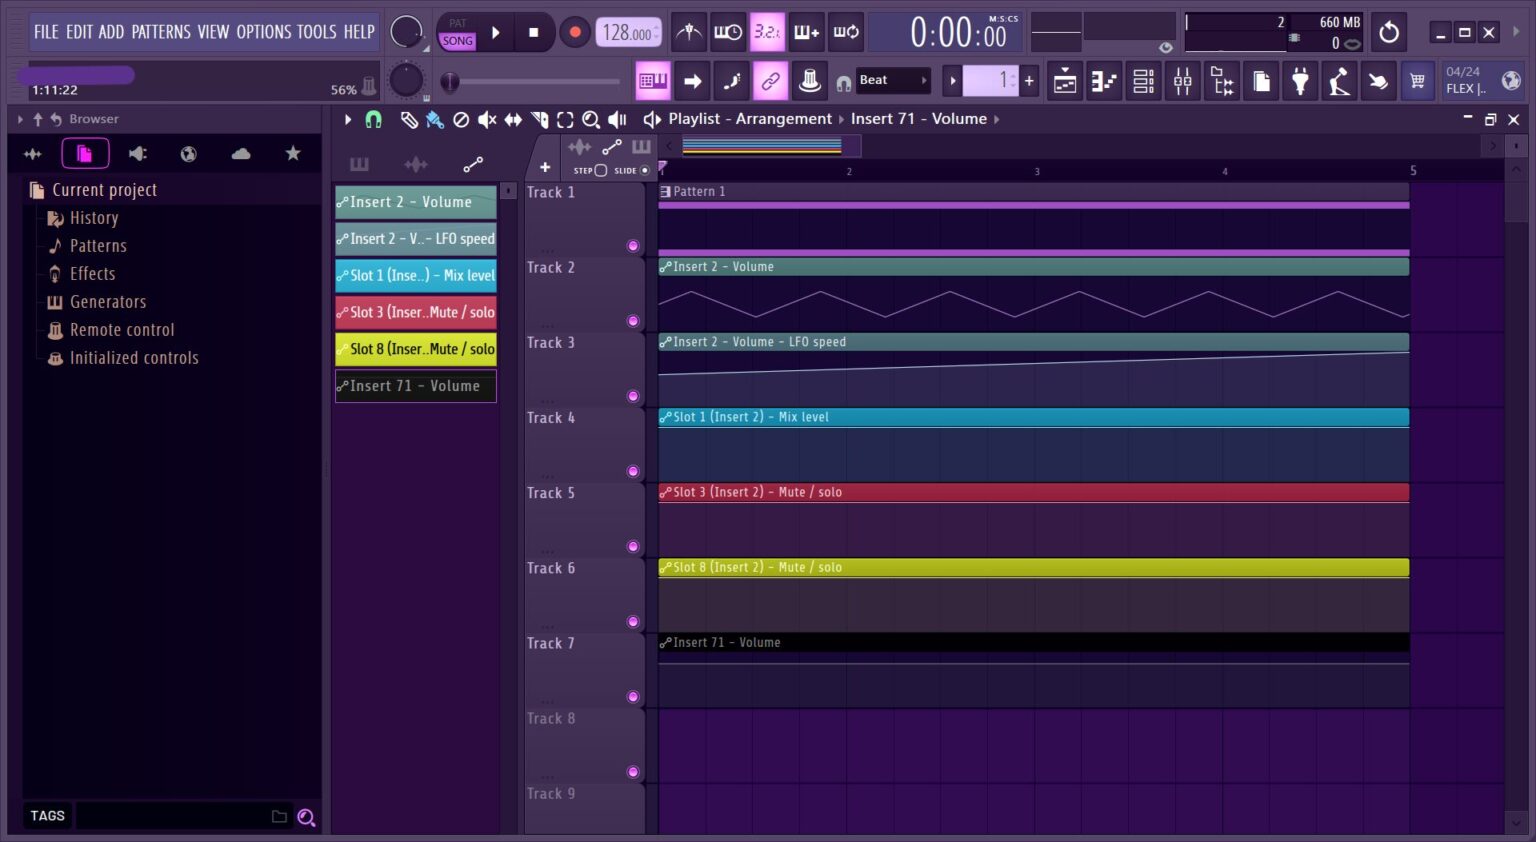The width and height of the screenshot is (1536, 842).
Task: Click the plus button to add a track
Action: pos(545,166)
